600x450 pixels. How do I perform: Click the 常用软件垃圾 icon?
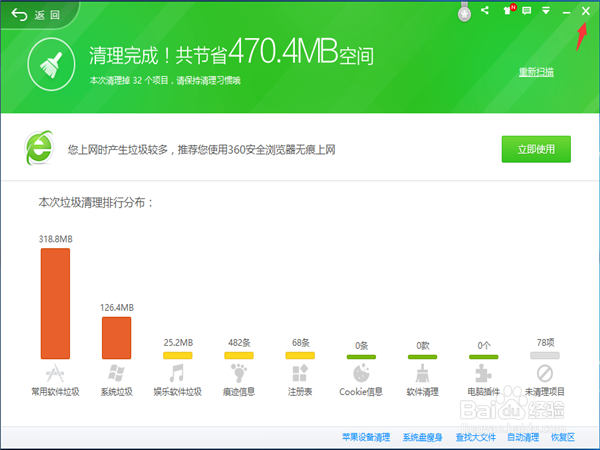(x=55, y=373)
